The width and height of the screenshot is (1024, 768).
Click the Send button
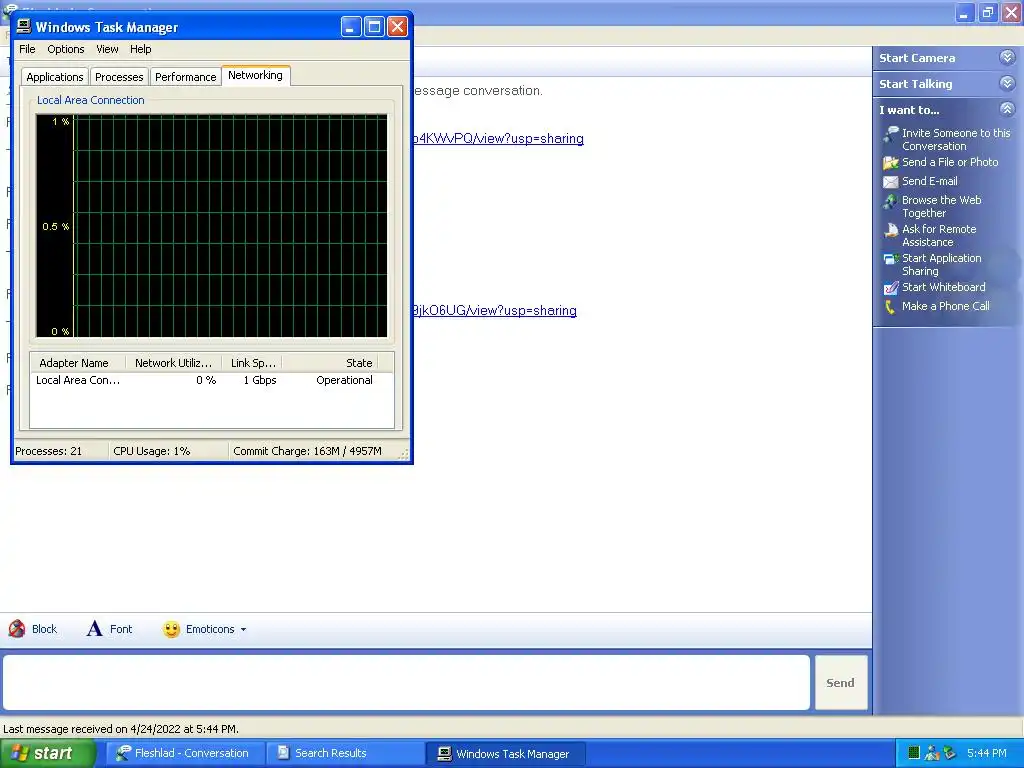[840, 682]
